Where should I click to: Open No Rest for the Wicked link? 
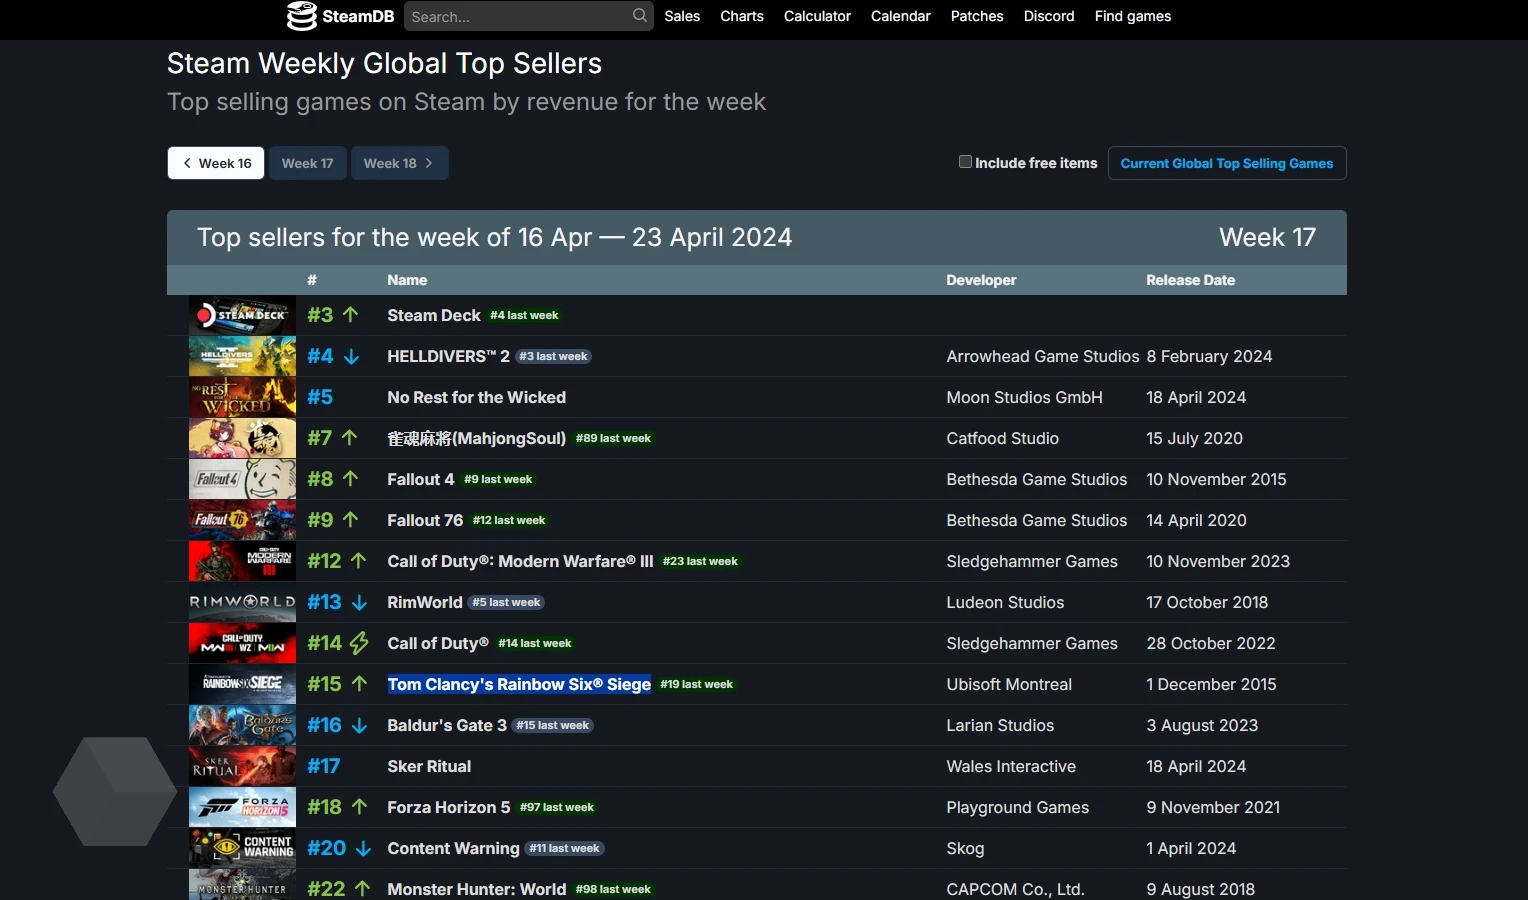tap(476, 397)
